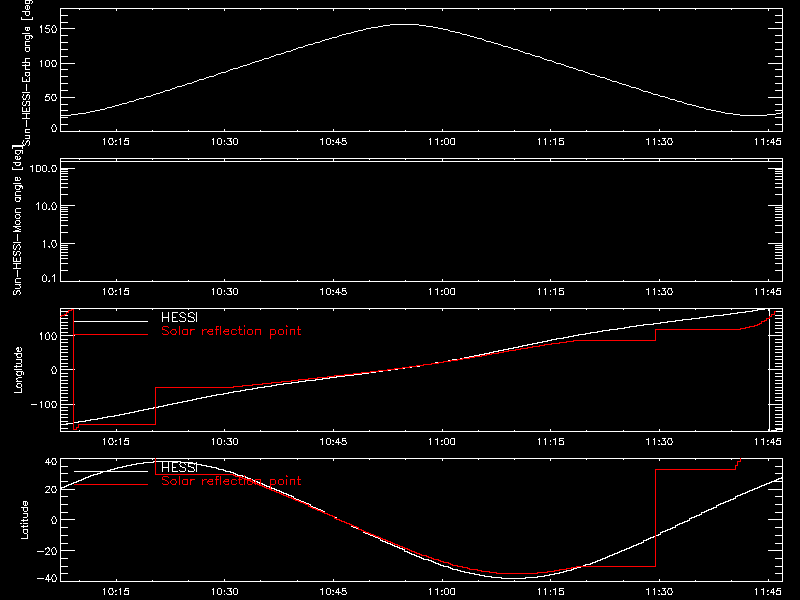Viewport: 800px width, 600px height.
Task: Click the '0.1' tick on Moon angle axis
Action: click(x=49, y=278)
